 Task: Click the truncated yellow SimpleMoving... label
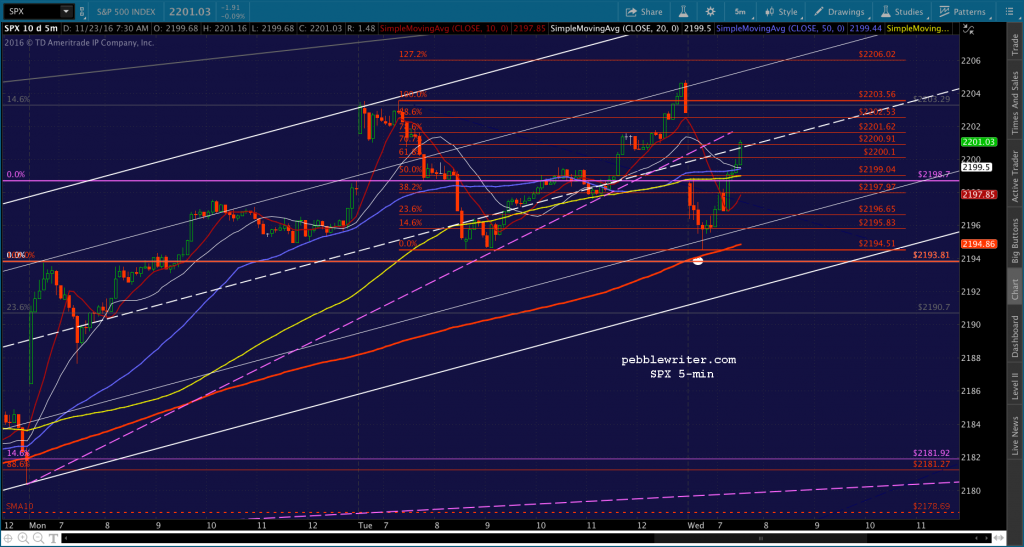(918, 29)
